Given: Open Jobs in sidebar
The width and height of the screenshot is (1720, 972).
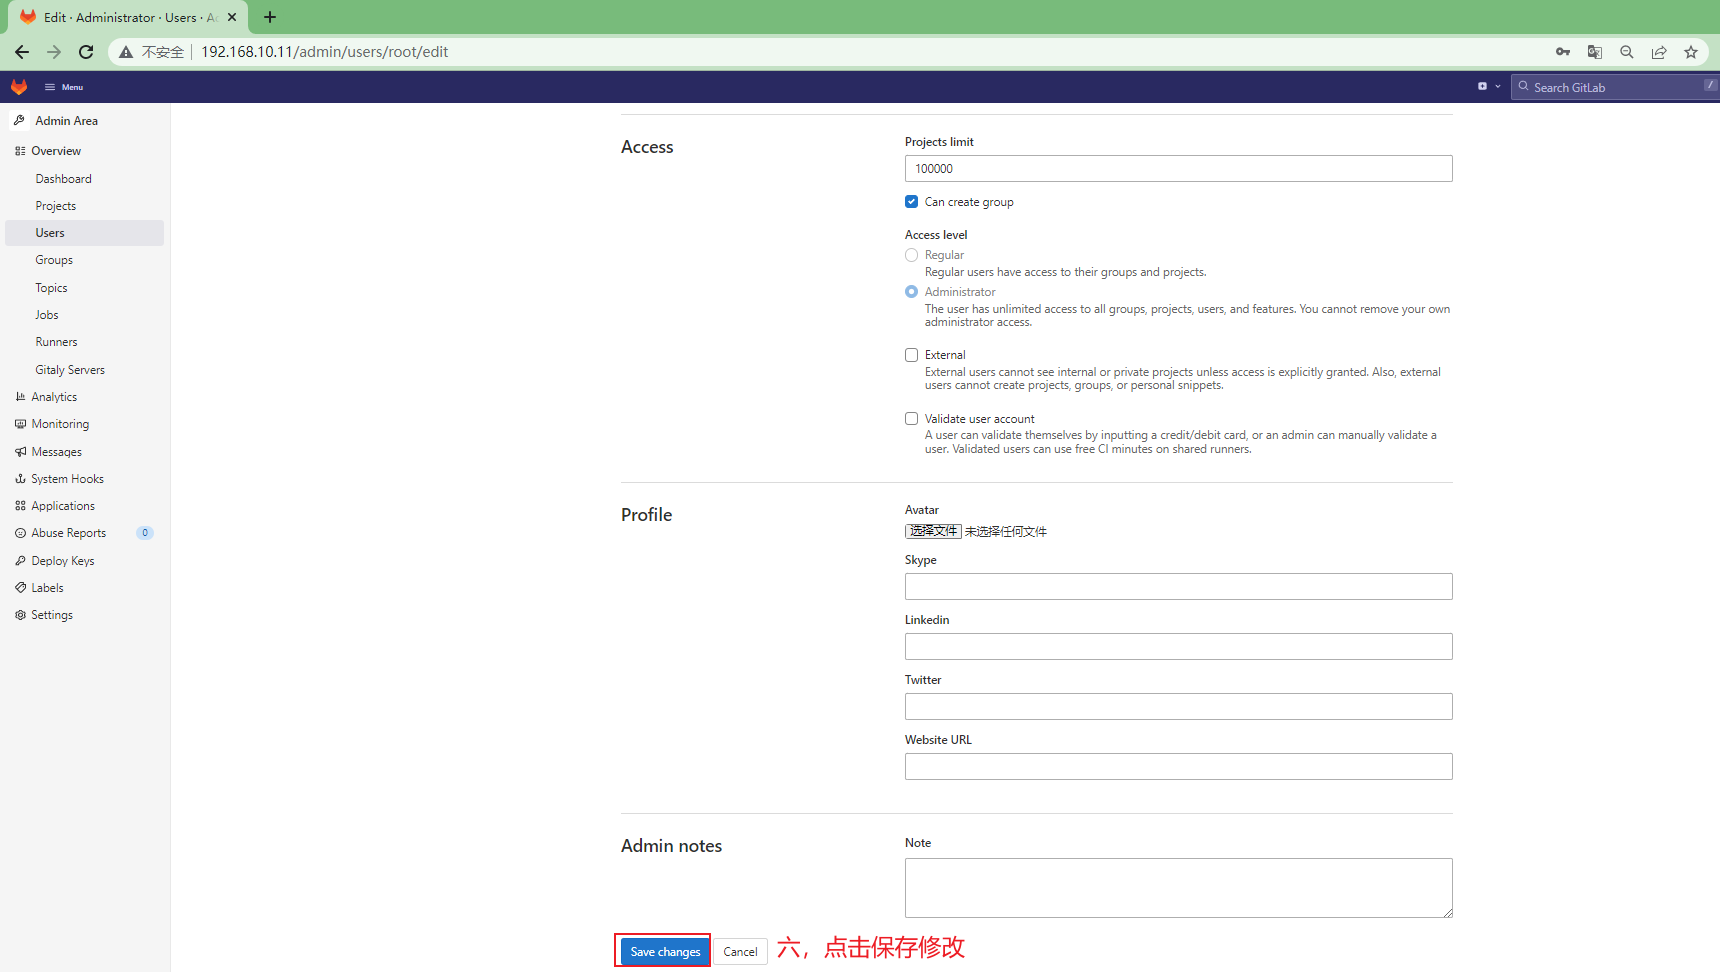Looking at the screenshot, I should 47,315.
